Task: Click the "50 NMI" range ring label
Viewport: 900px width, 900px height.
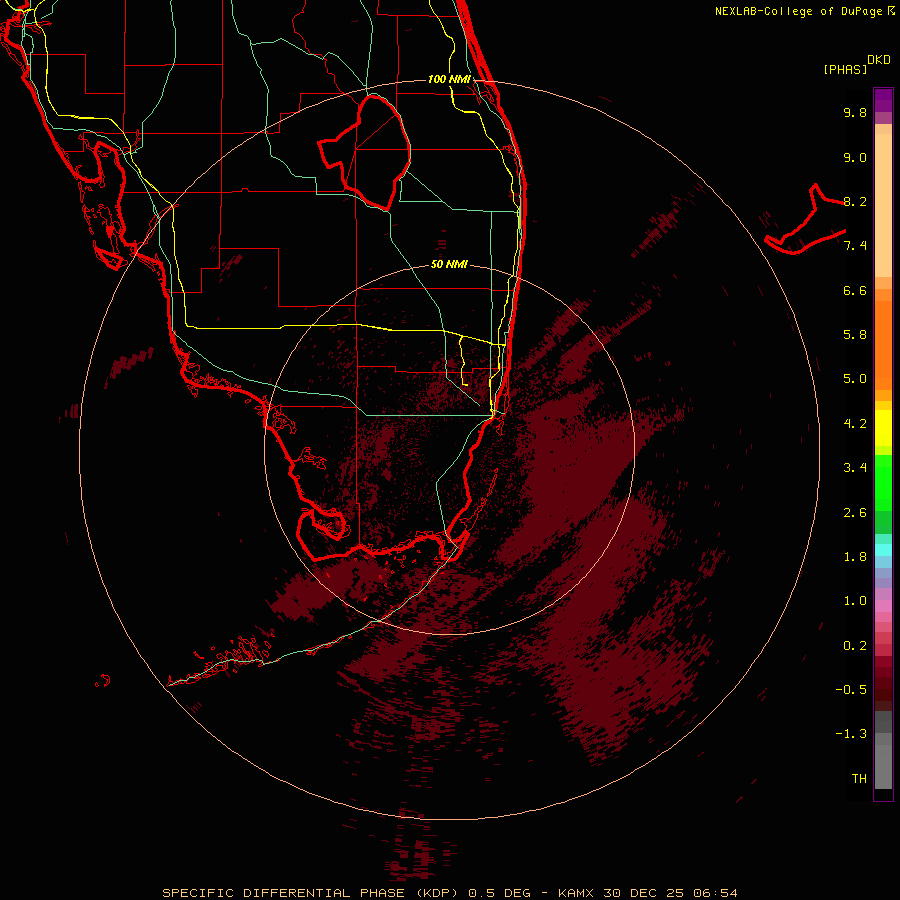Action: (x=449, y=264)
